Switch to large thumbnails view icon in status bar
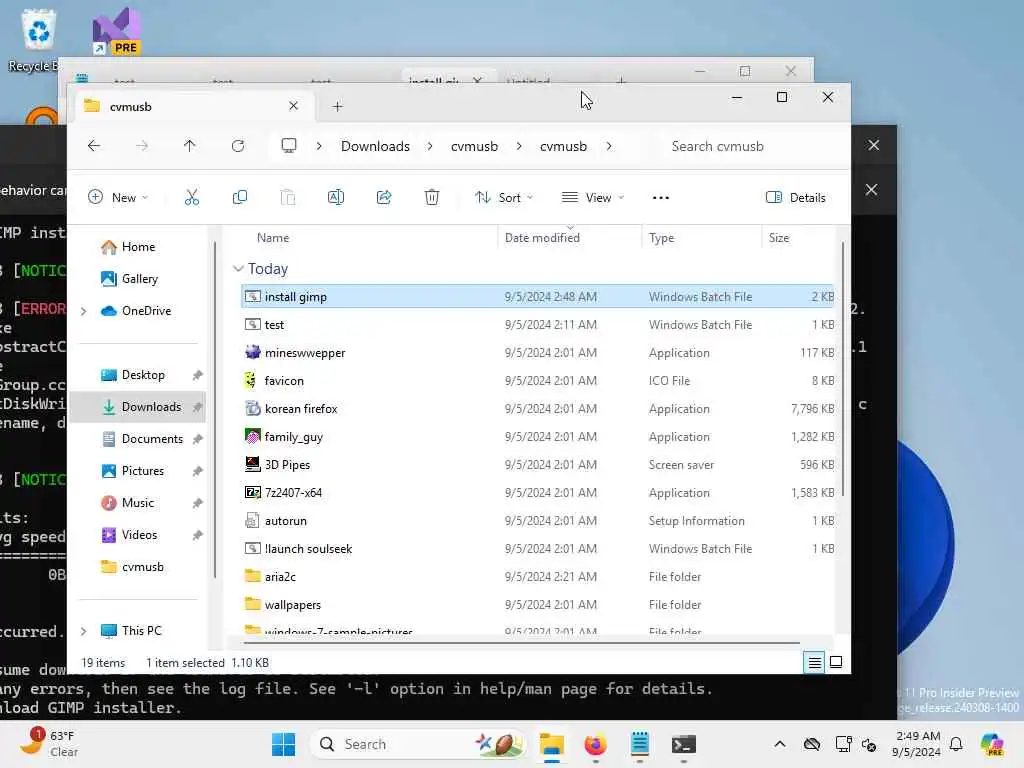The height and width of the screenshot is (768, 1024). click(x=836, y=663)
